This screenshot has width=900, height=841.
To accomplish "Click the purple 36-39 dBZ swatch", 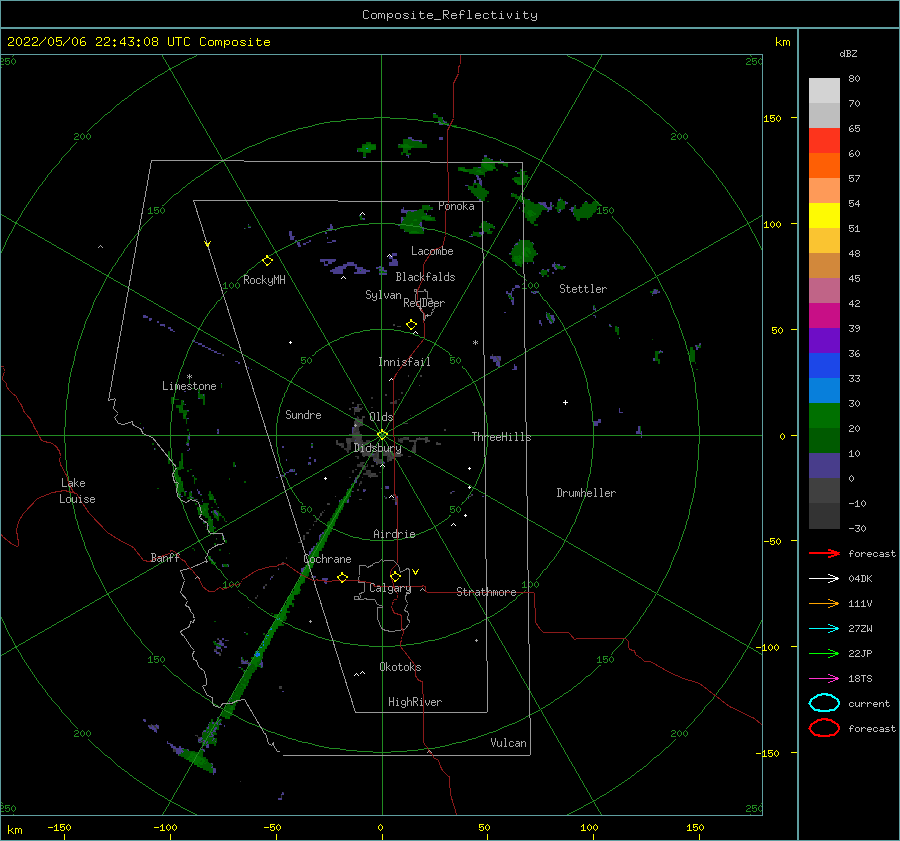I will [824, 341].
